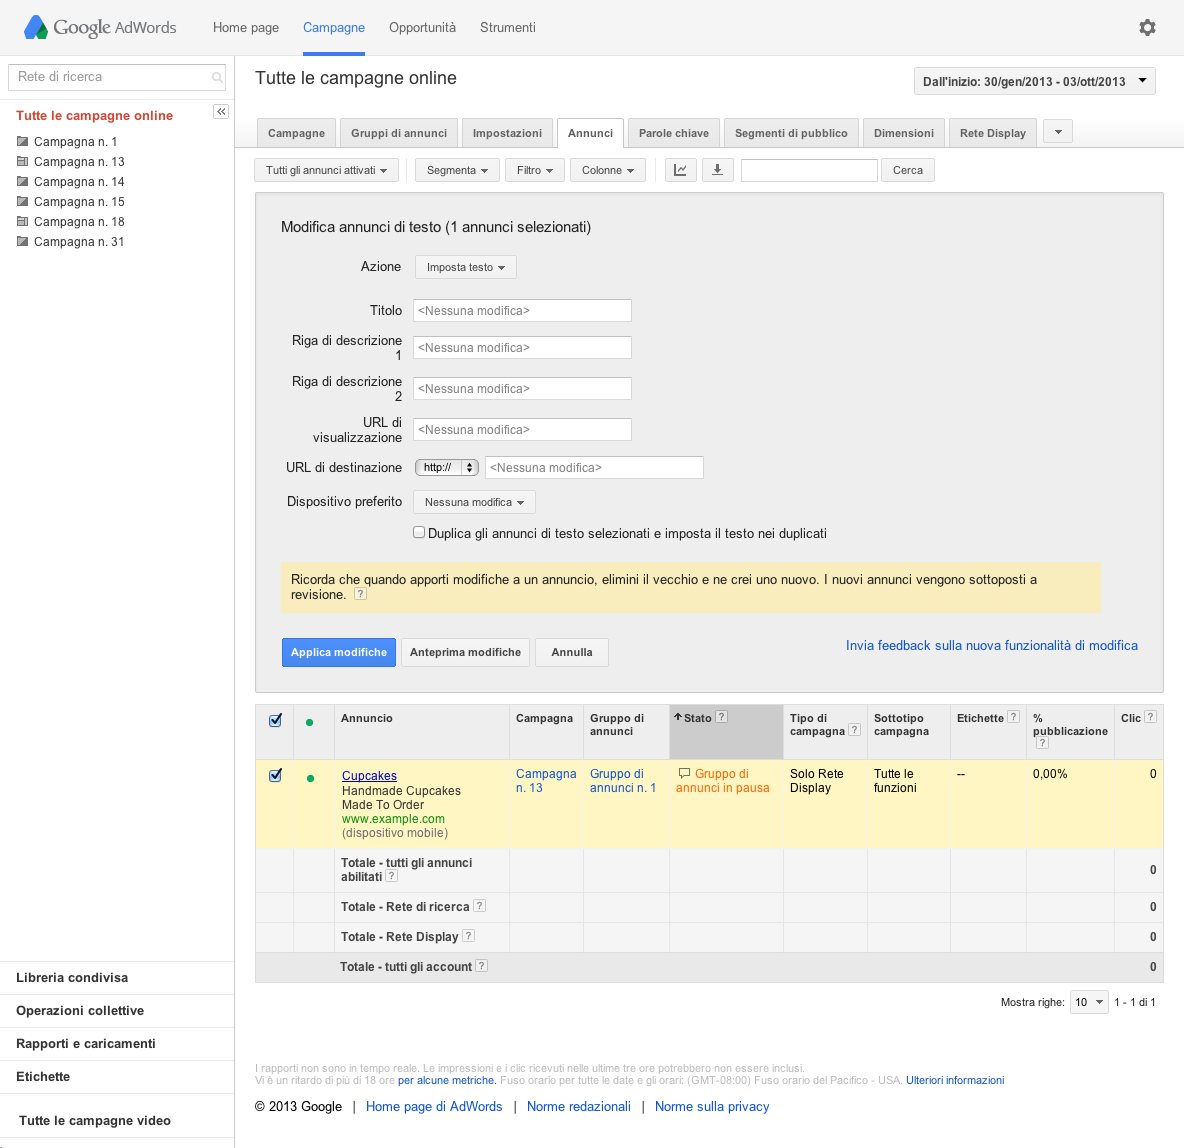This screenshot has height=1148, width=1185.
Task: Switch to Segmenti di pubblico tab
Action: [791, 133]
